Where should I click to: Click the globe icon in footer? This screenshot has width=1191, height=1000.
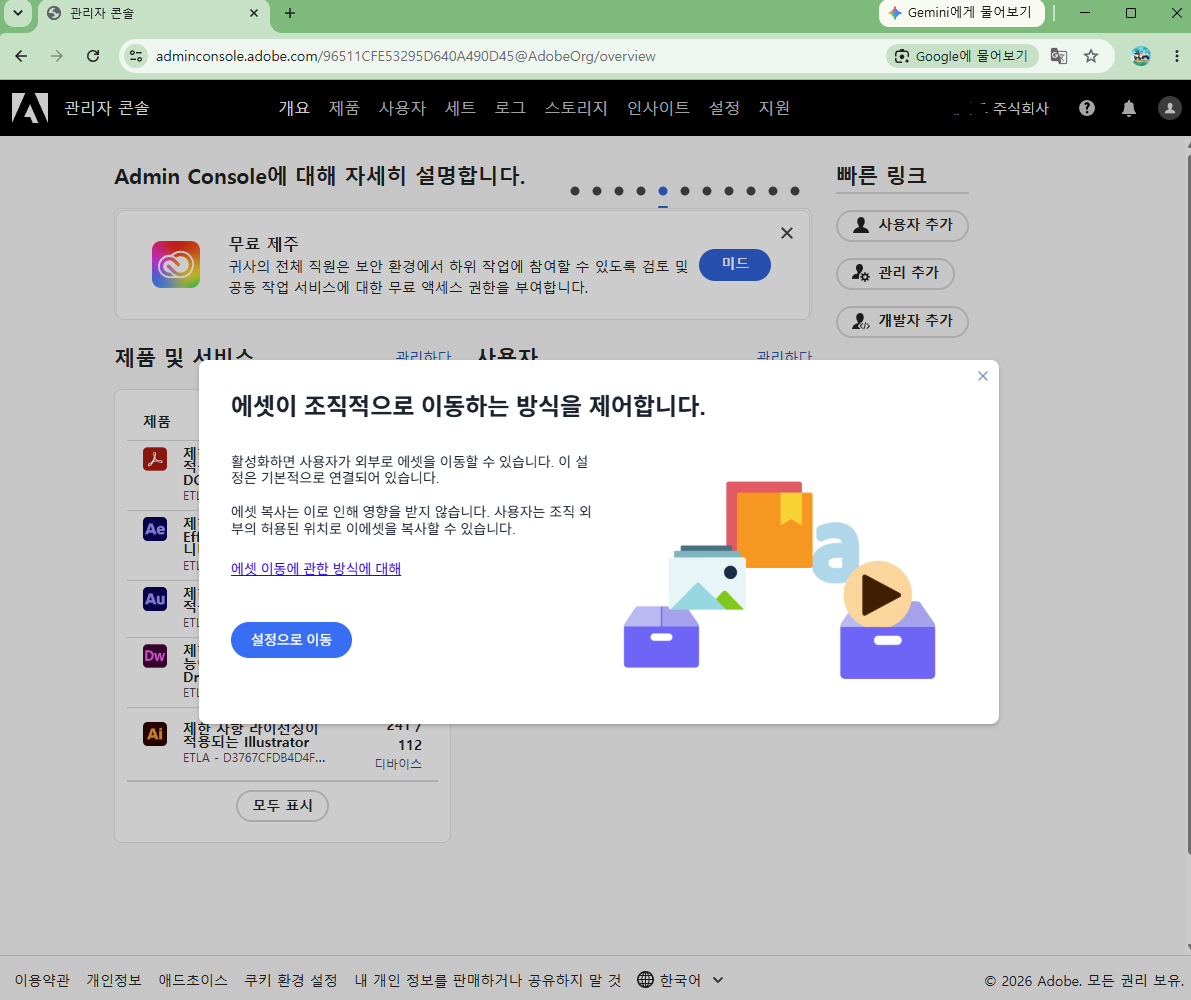pyautogui.click(x=645, y=979)
